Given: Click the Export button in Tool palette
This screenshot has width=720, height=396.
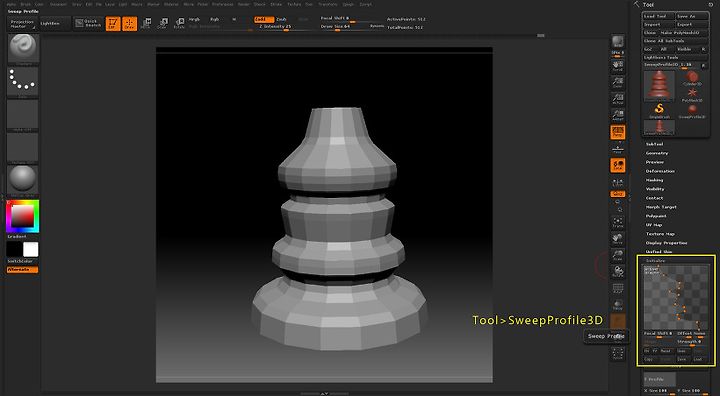Looking at the screenshot, I should pos(692,24).
